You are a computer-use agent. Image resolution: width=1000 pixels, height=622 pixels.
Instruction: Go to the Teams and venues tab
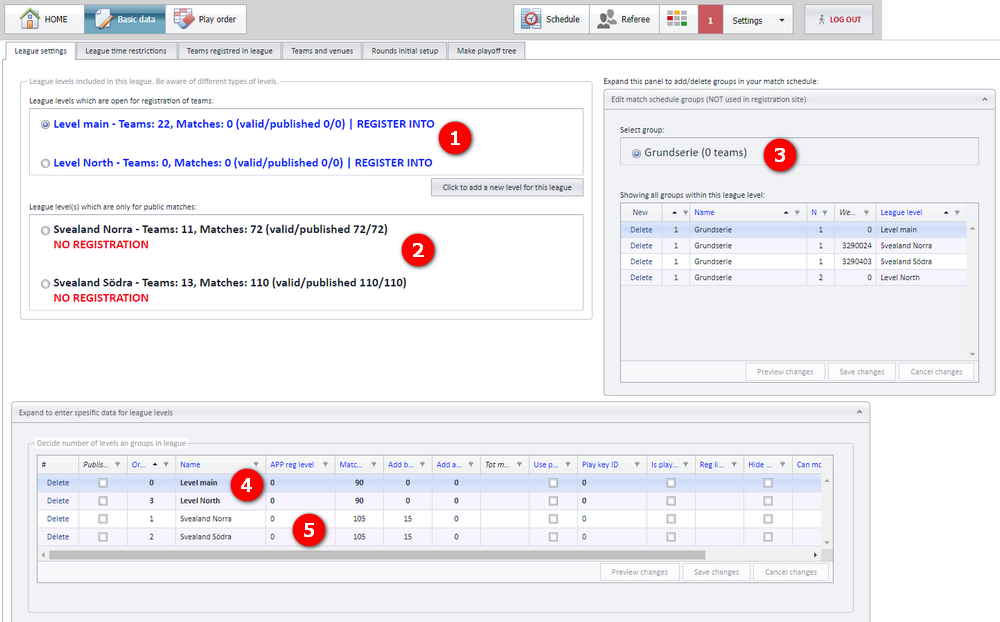(322, 51)
